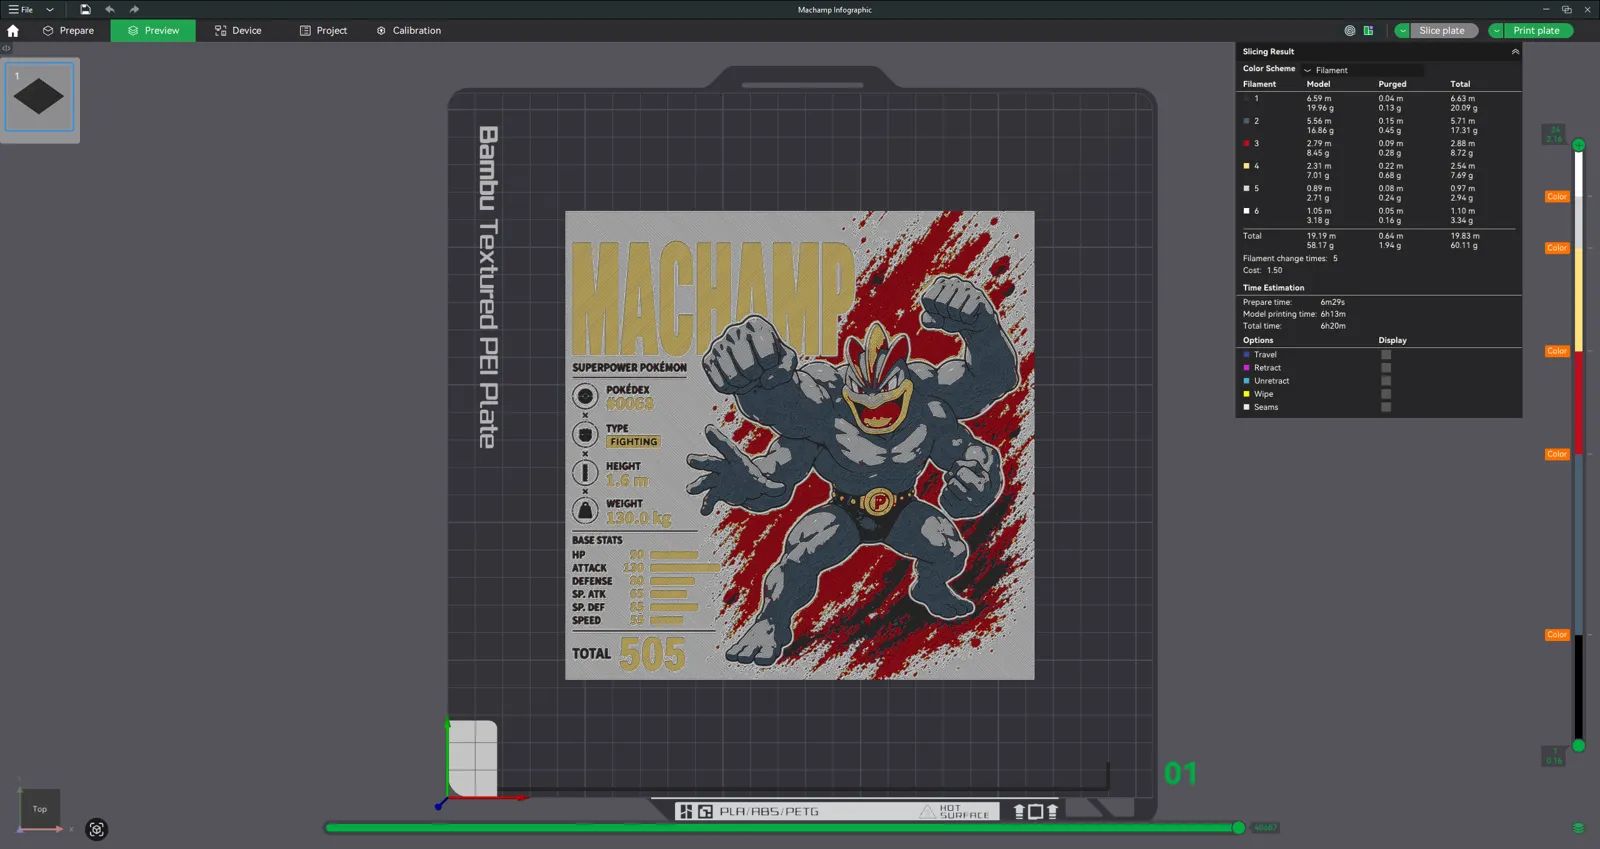Click the Filament change times value

click(1335, 259)
